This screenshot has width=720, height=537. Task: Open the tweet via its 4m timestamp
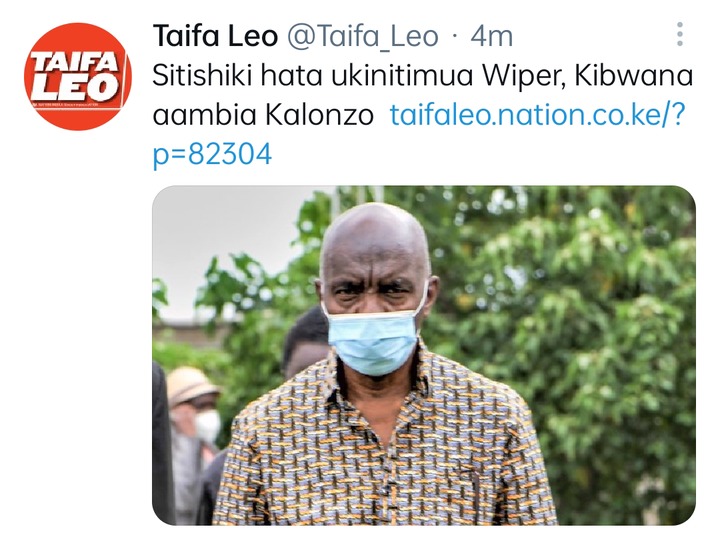tap(491, 36)
